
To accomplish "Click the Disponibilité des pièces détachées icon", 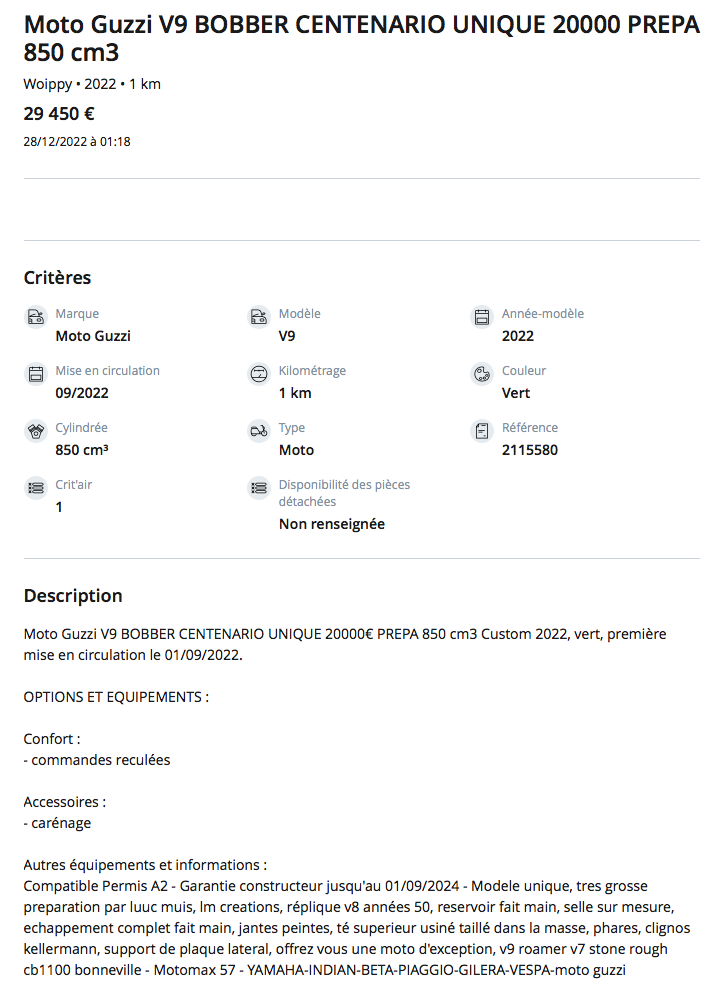I will [259, 488].
